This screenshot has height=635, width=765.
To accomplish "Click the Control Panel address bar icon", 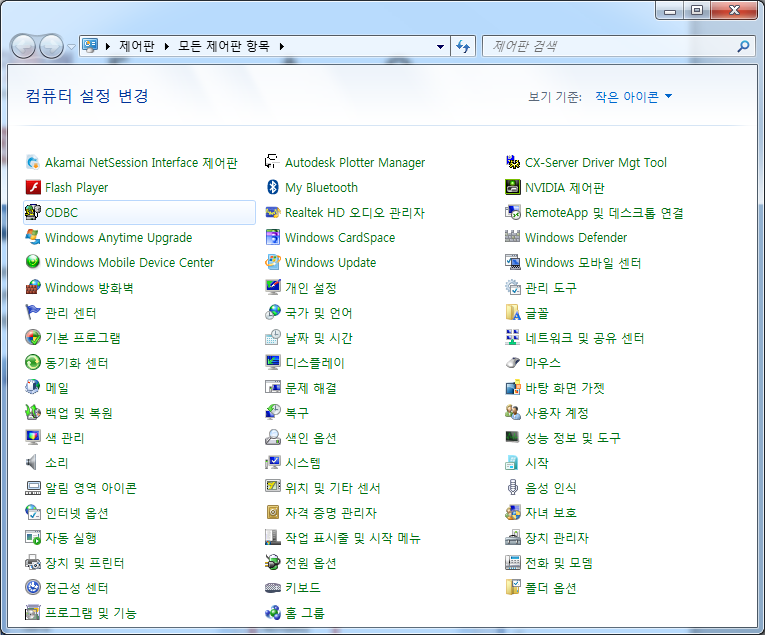I will [x=90, y=46].
